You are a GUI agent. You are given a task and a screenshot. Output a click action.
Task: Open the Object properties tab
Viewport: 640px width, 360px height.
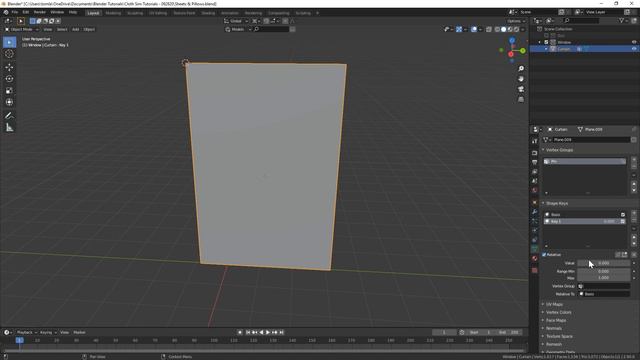tap(535, 202)
